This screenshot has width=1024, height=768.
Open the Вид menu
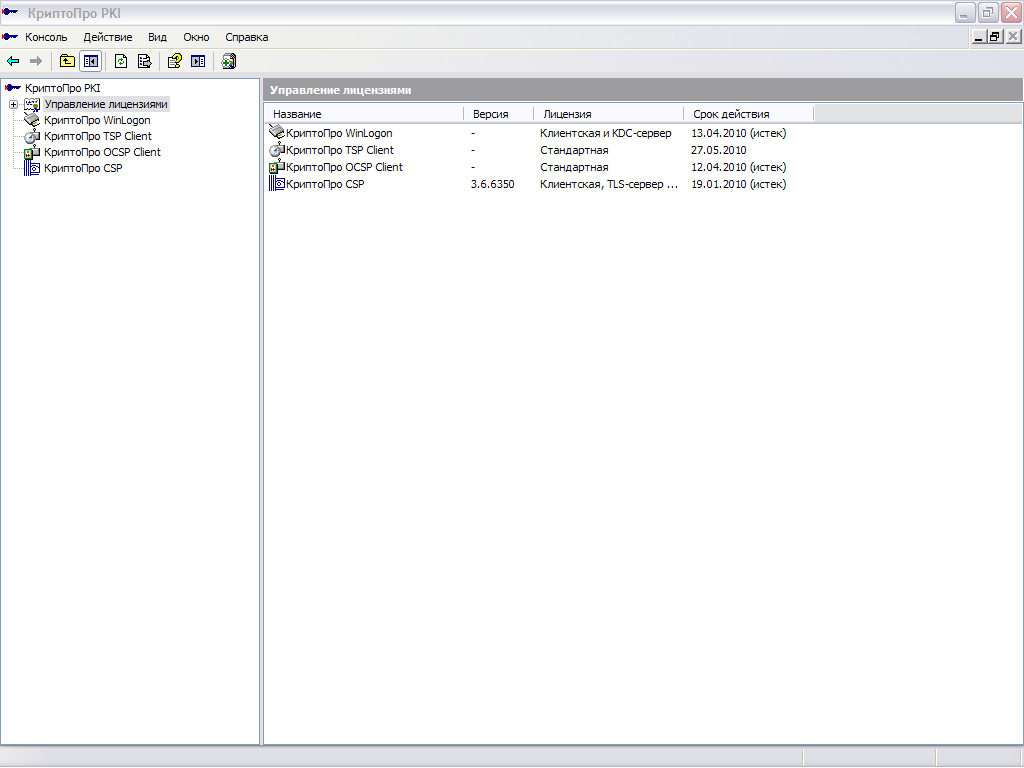(x=157, y=37)
